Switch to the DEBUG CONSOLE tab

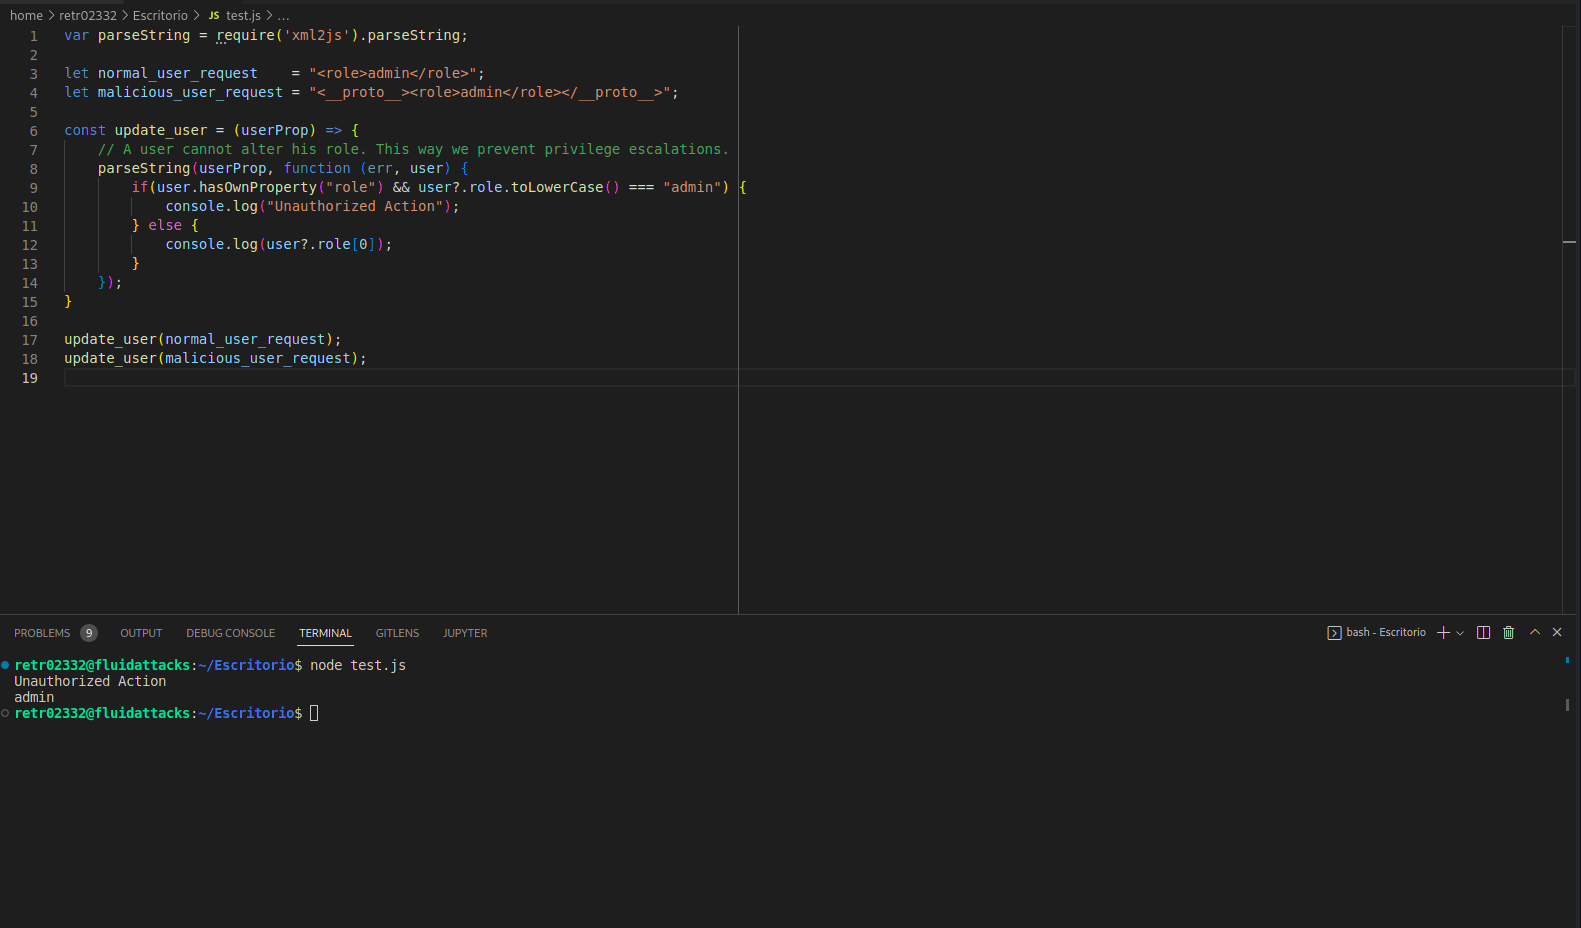pos(230,633)
